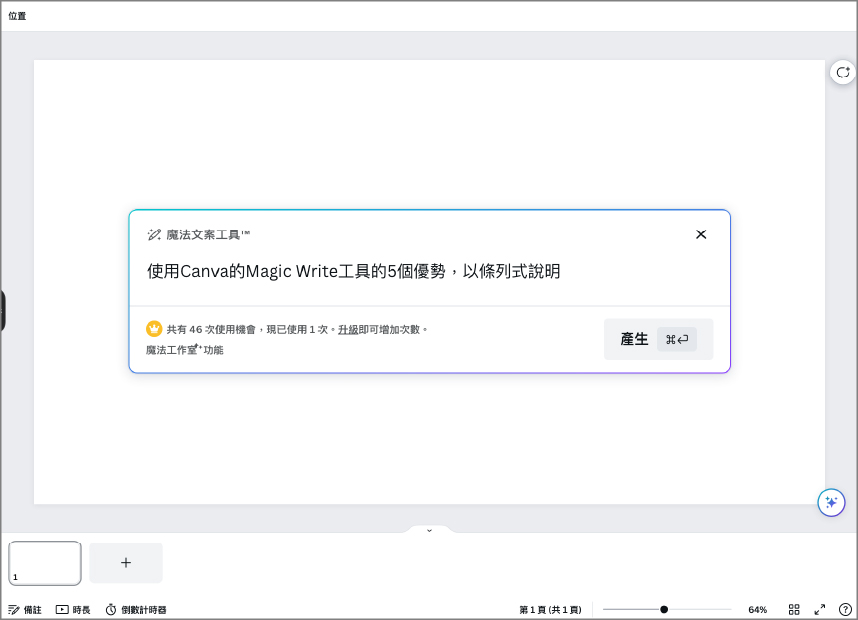Click the 位置 position button
Image resolution: width=858 pixels, height=620 pixels.
coord(17,16)
